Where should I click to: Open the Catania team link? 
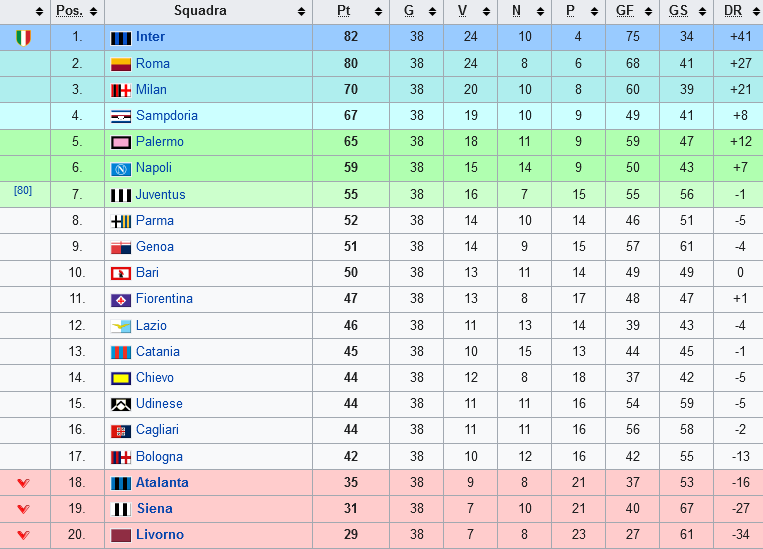158,351
